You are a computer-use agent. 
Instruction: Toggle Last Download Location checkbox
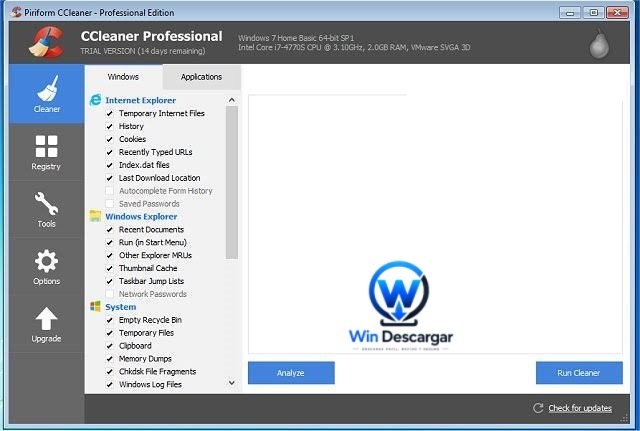point(109,178)
